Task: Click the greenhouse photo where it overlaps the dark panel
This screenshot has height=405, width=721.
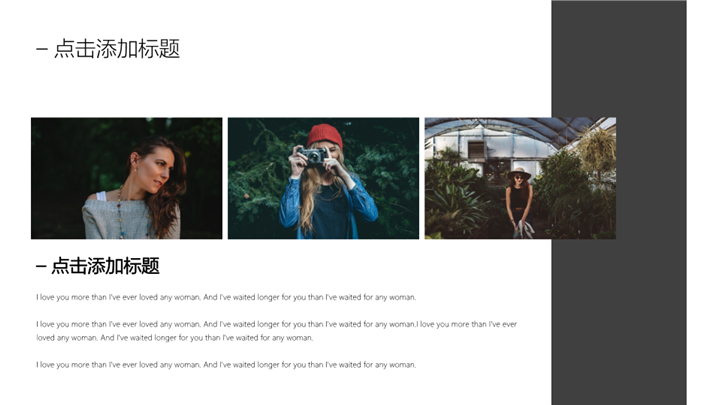Action: click(x=584, y=178)
